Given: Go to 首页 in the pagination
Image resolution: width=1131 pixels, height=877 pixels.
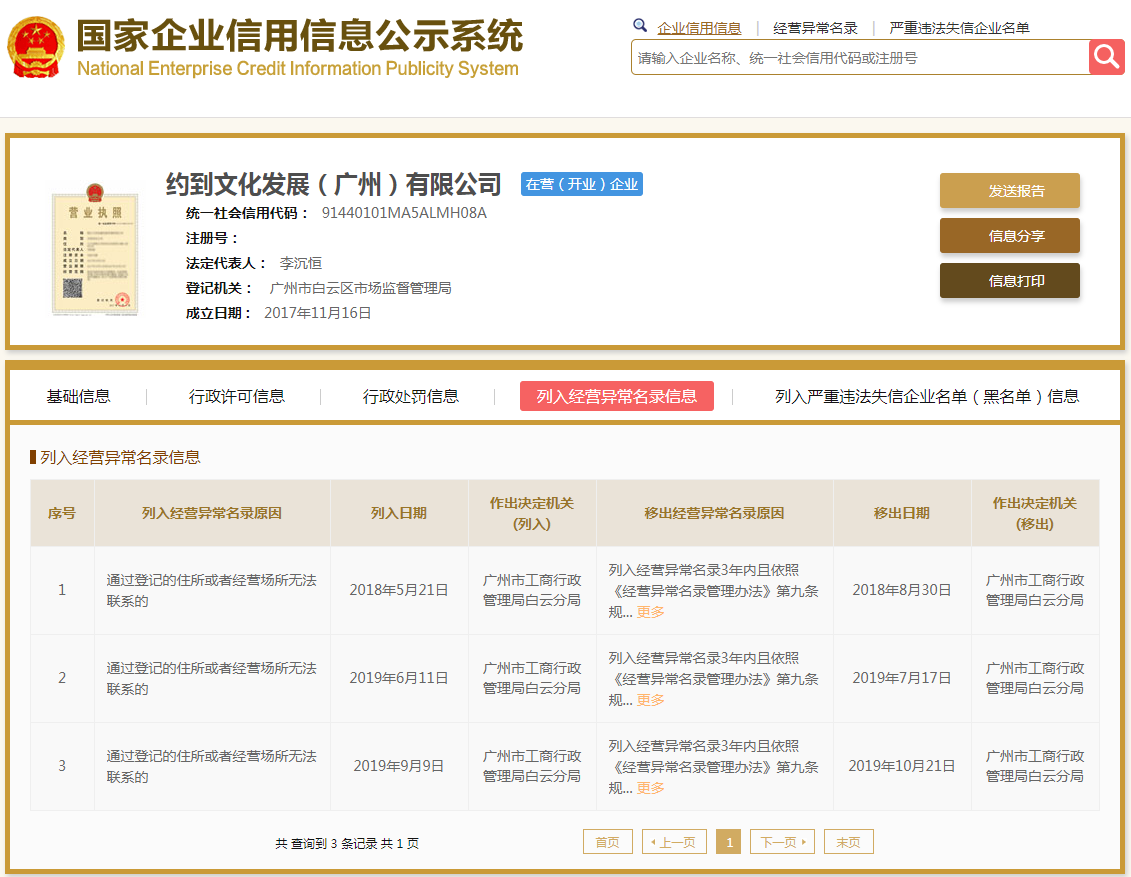Looking at the screenshot, I should click(607, 842).
